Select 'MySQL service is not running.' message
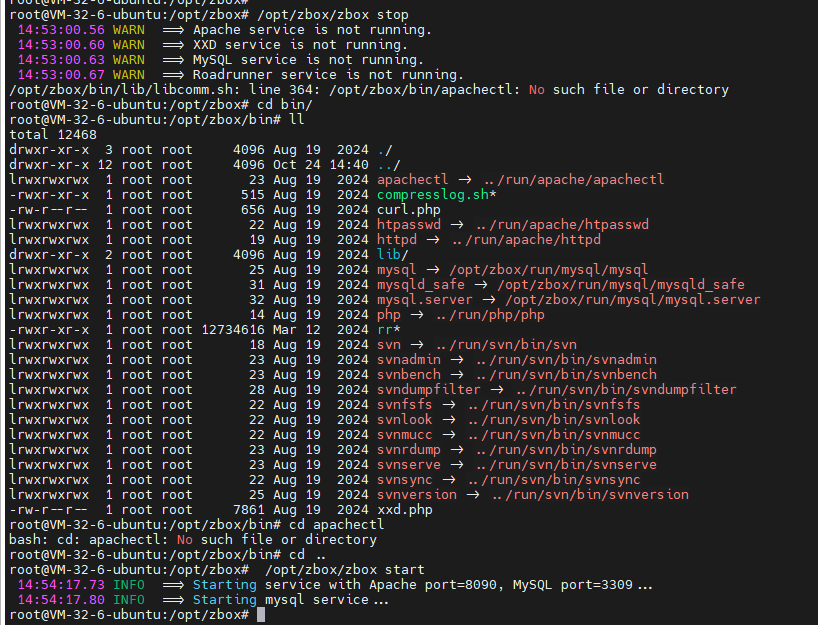Screen dimensions: 818x625 308,60
